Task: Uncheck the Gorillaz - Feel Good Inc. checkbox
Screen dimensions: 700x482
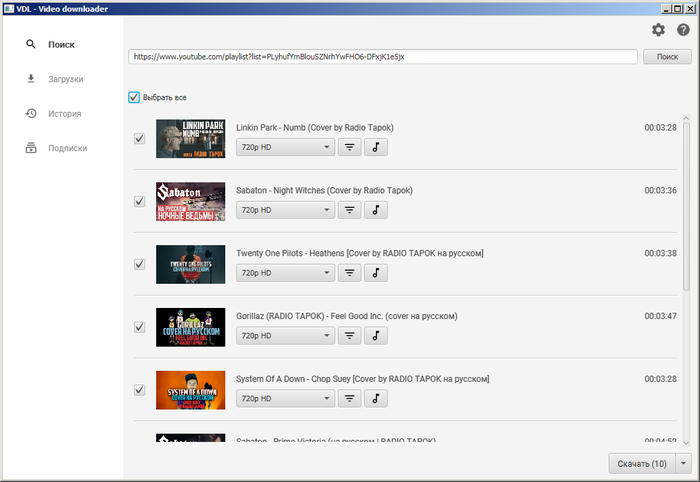Action: 139,327
